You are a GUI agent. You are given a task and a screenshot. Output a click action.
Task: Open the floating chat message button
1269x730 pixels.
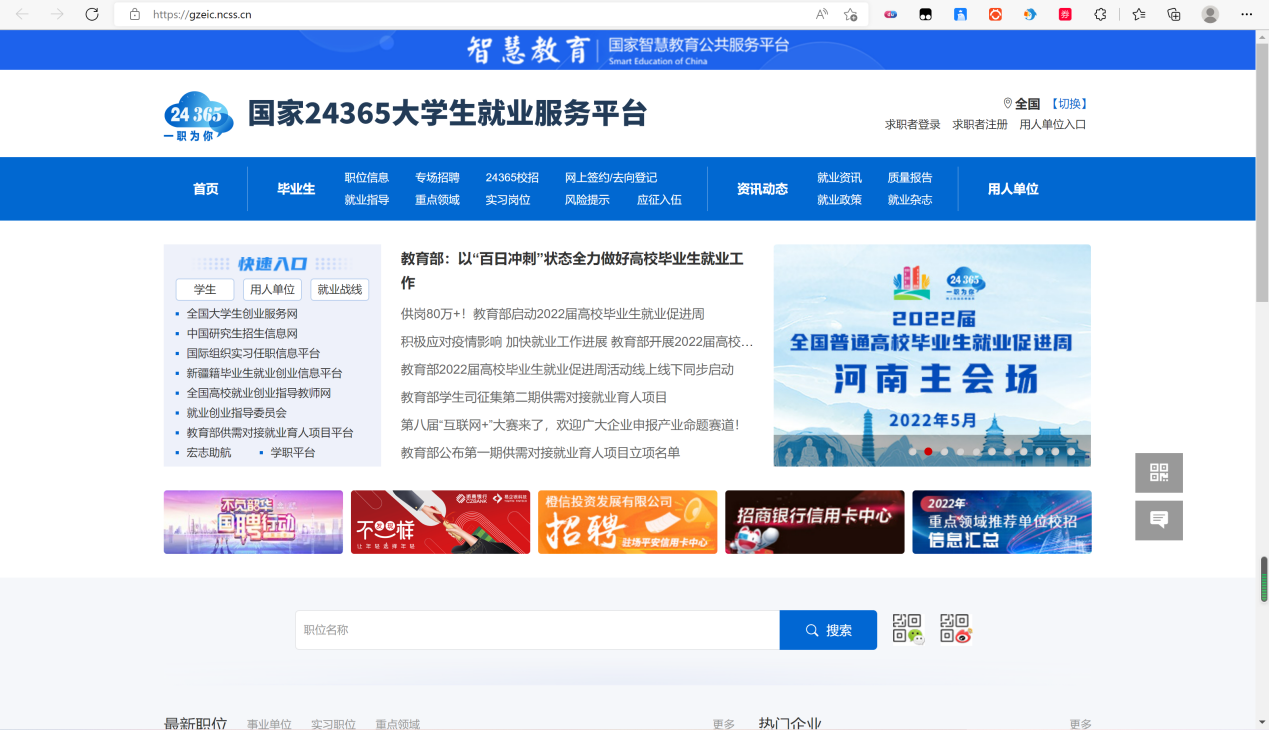pos(1158,520)
